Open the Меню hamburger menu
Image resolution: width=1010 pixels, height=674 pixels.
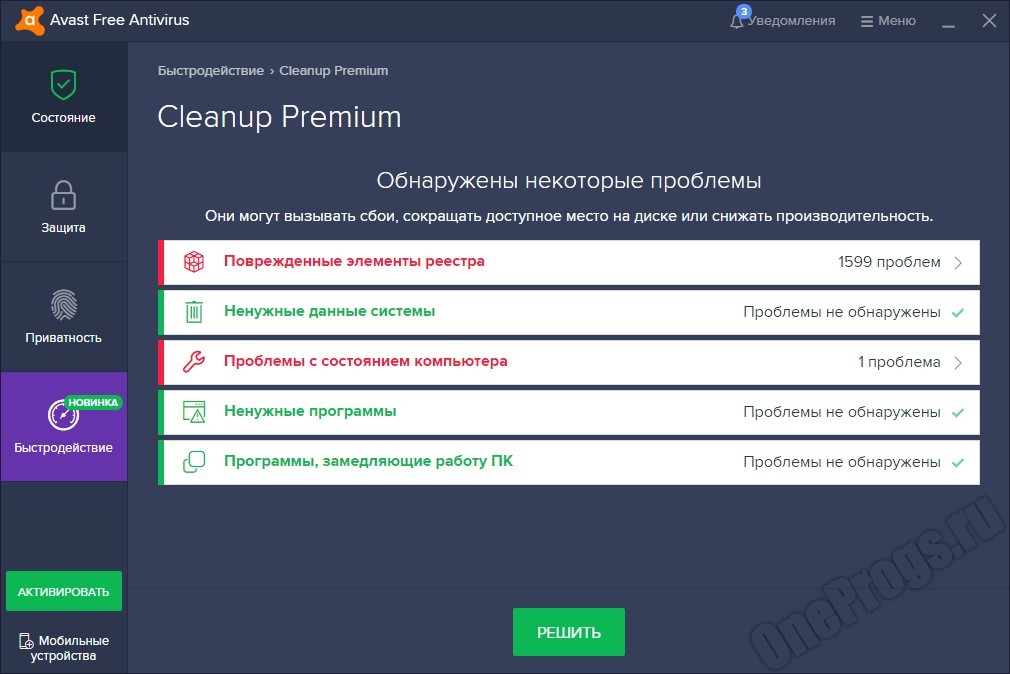[x=887, y=21]
